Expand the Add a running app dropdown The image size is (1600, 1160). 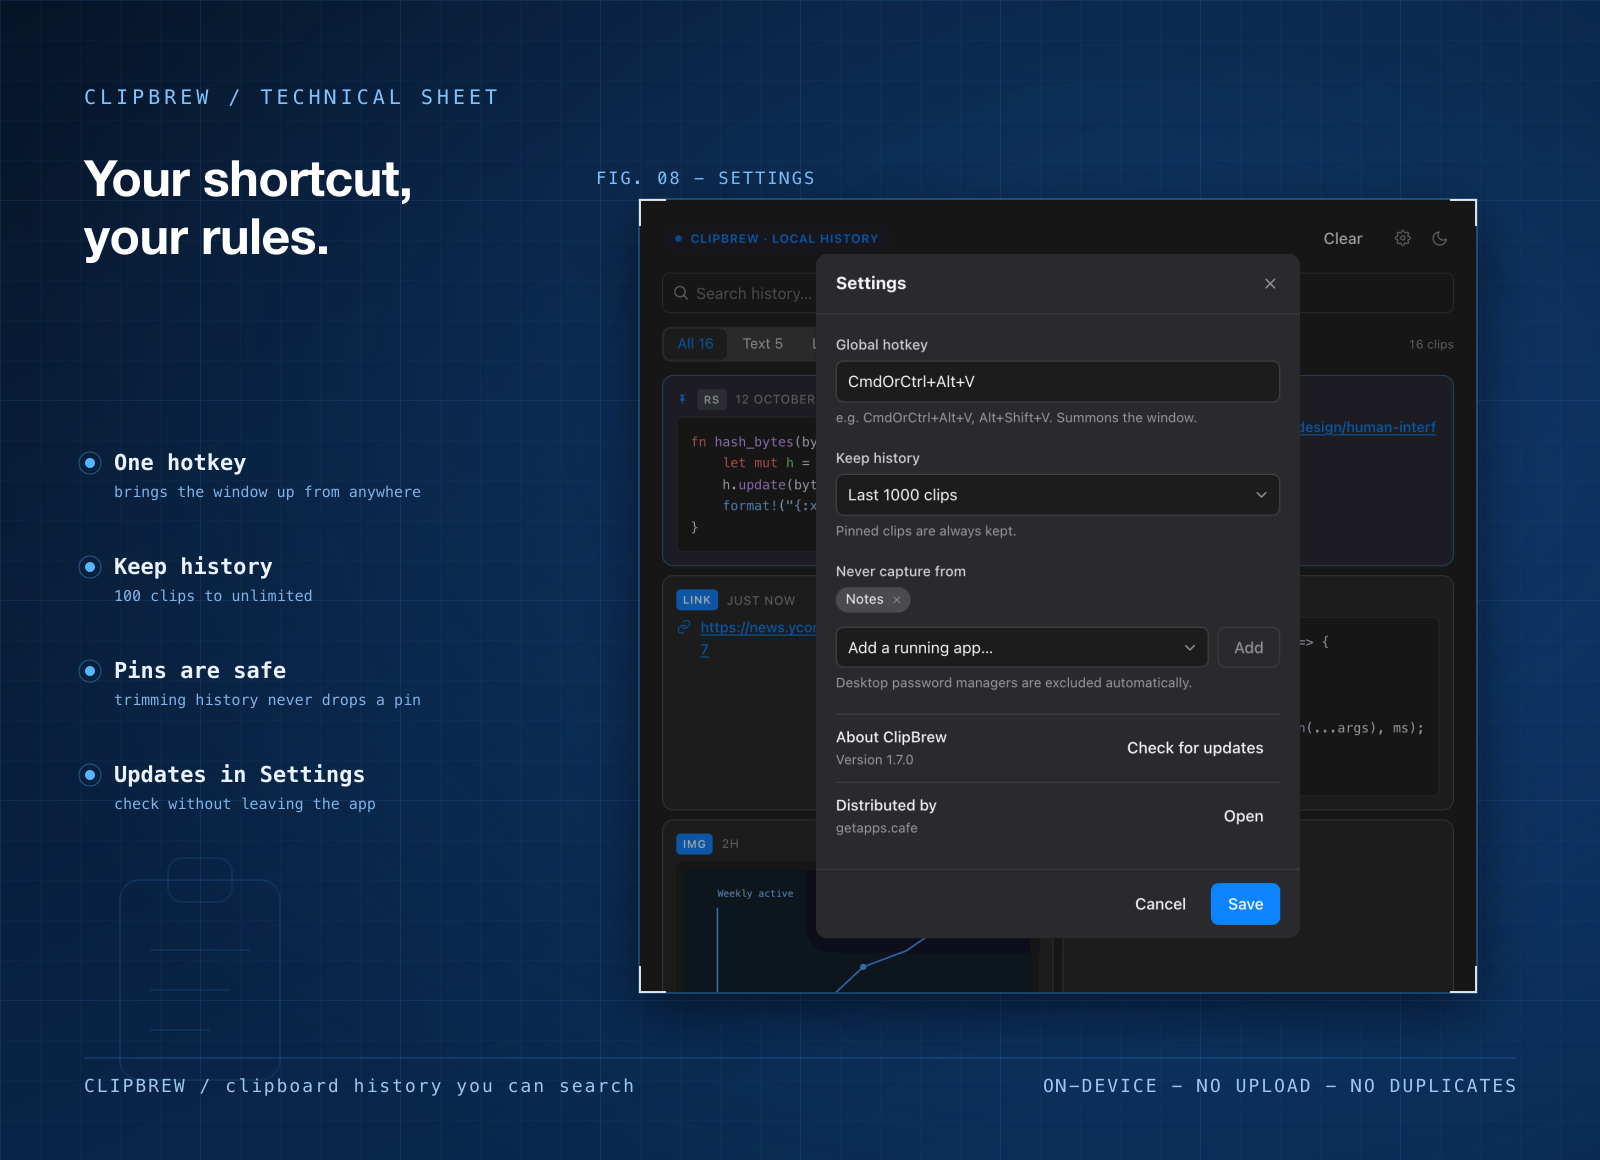1022,648
